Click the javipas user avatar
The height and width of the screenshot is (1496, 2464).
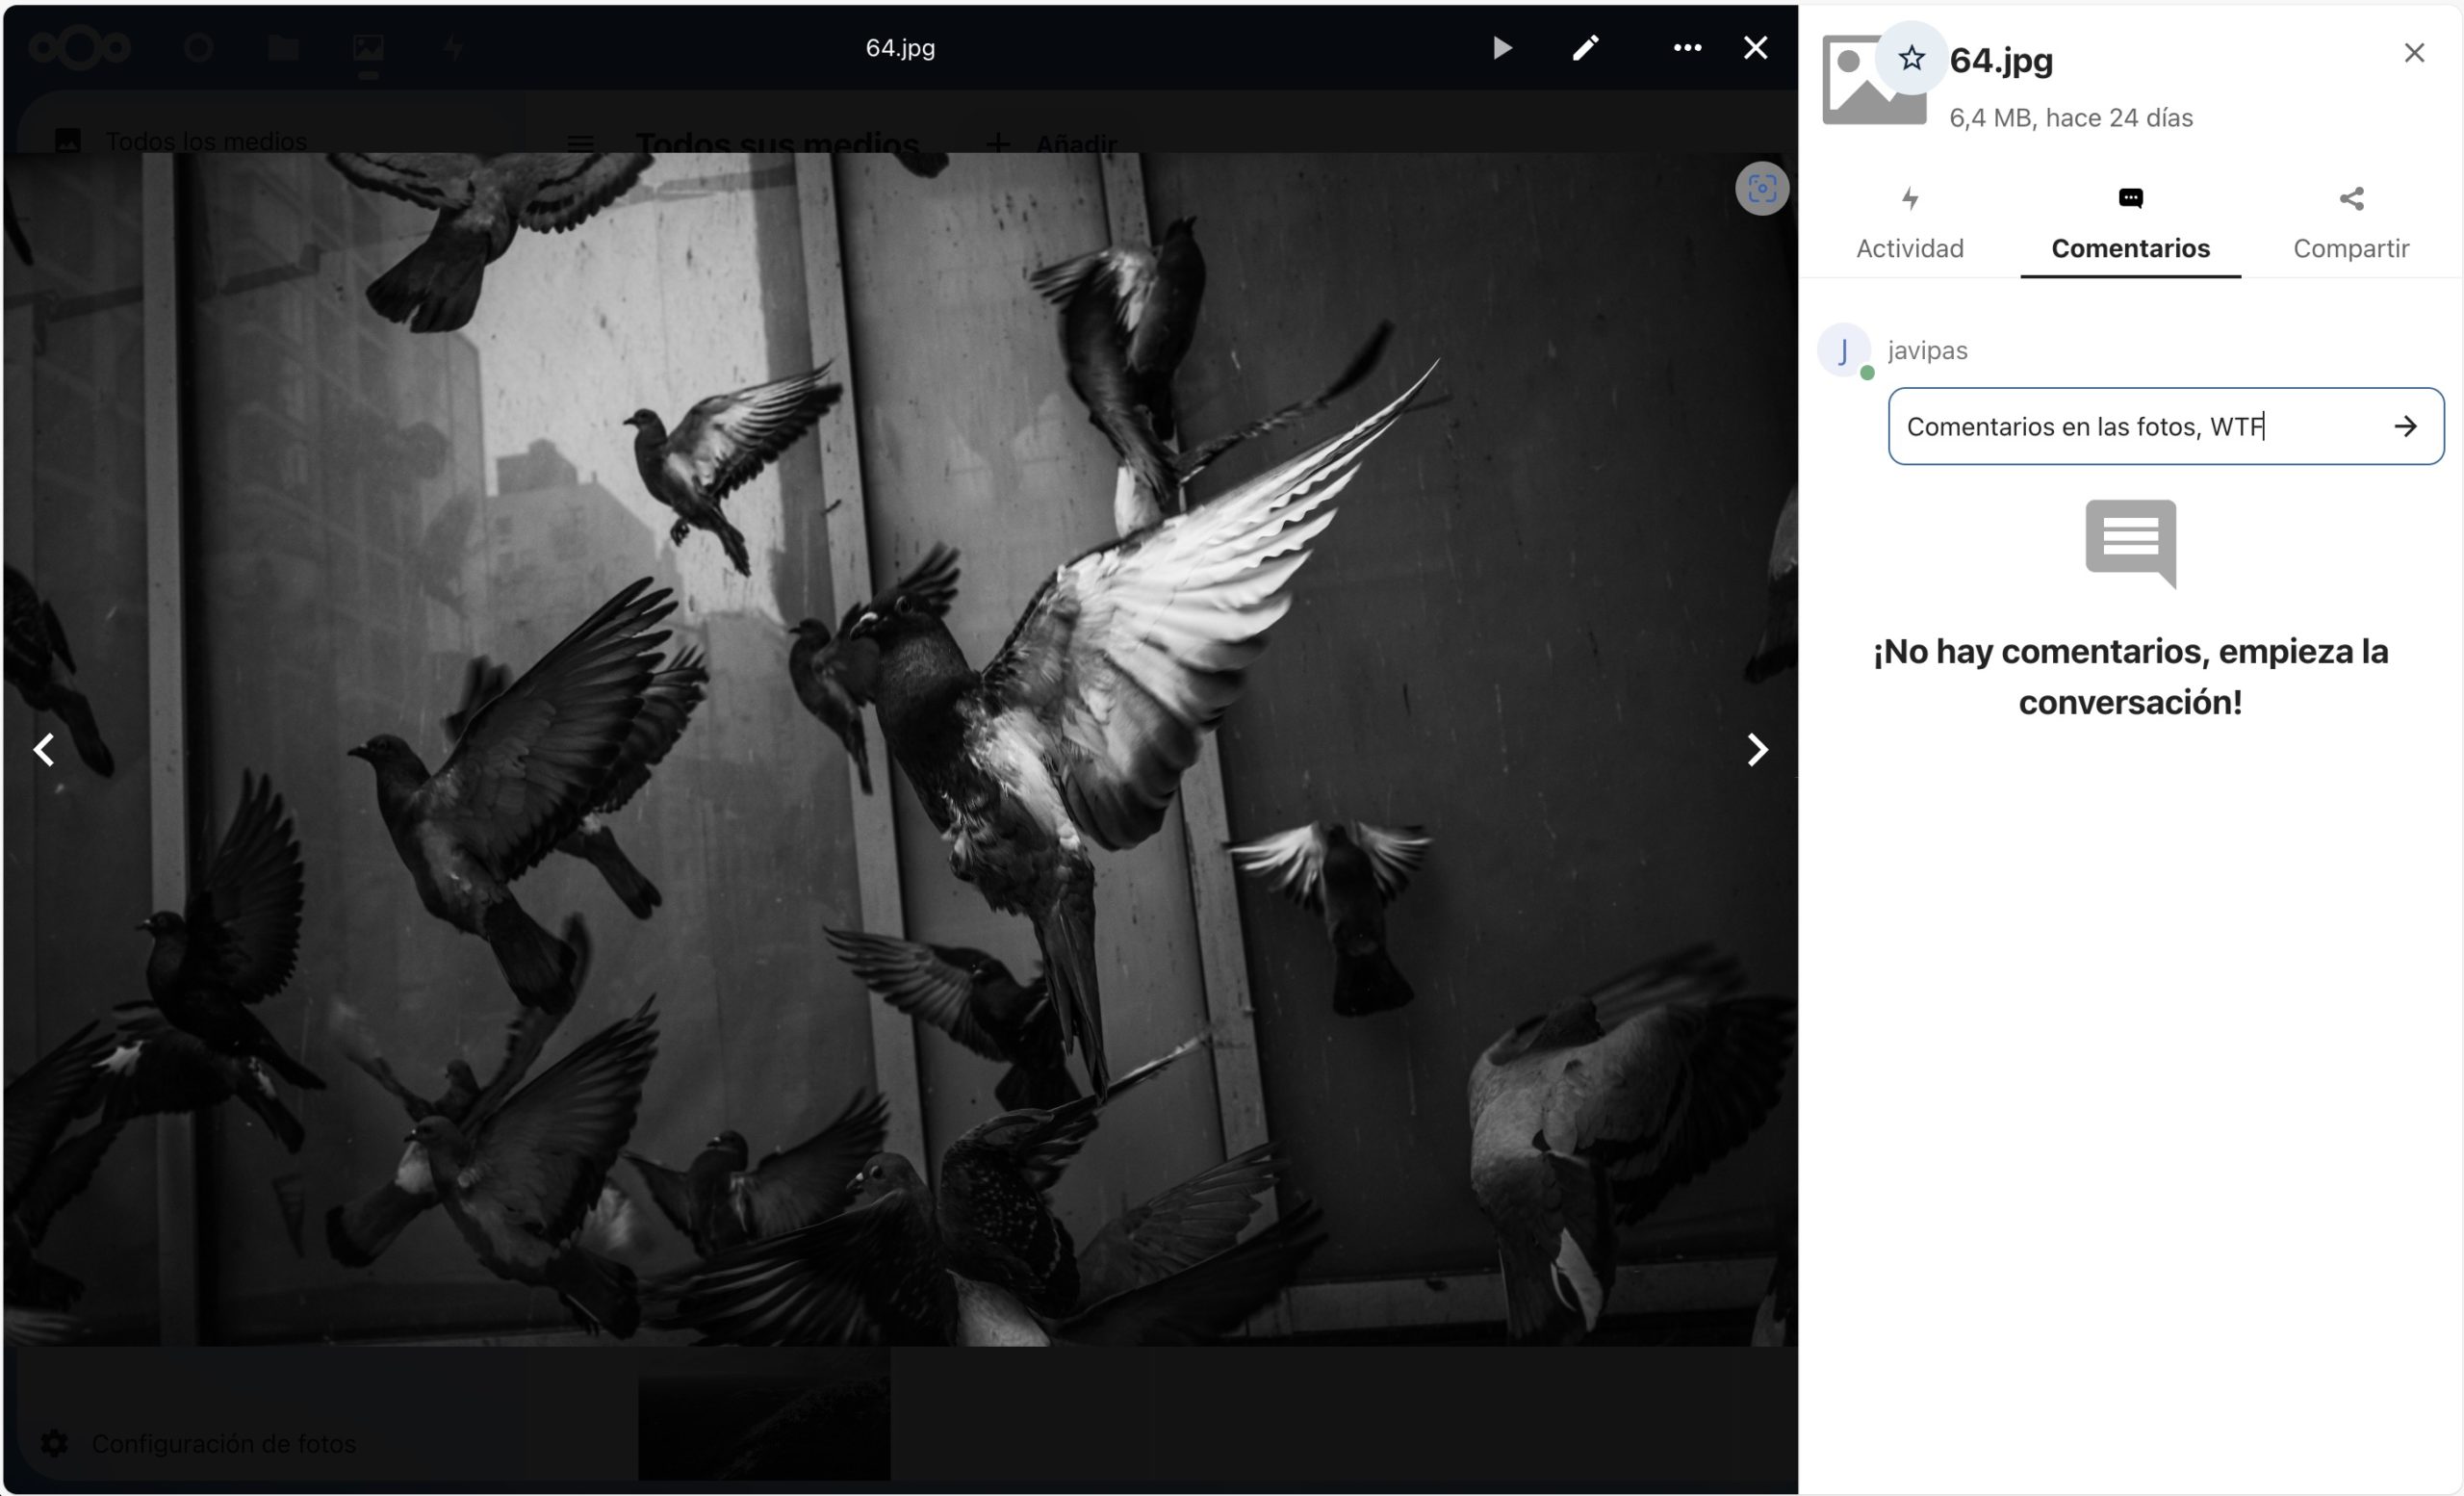(x=1843, y=350)
